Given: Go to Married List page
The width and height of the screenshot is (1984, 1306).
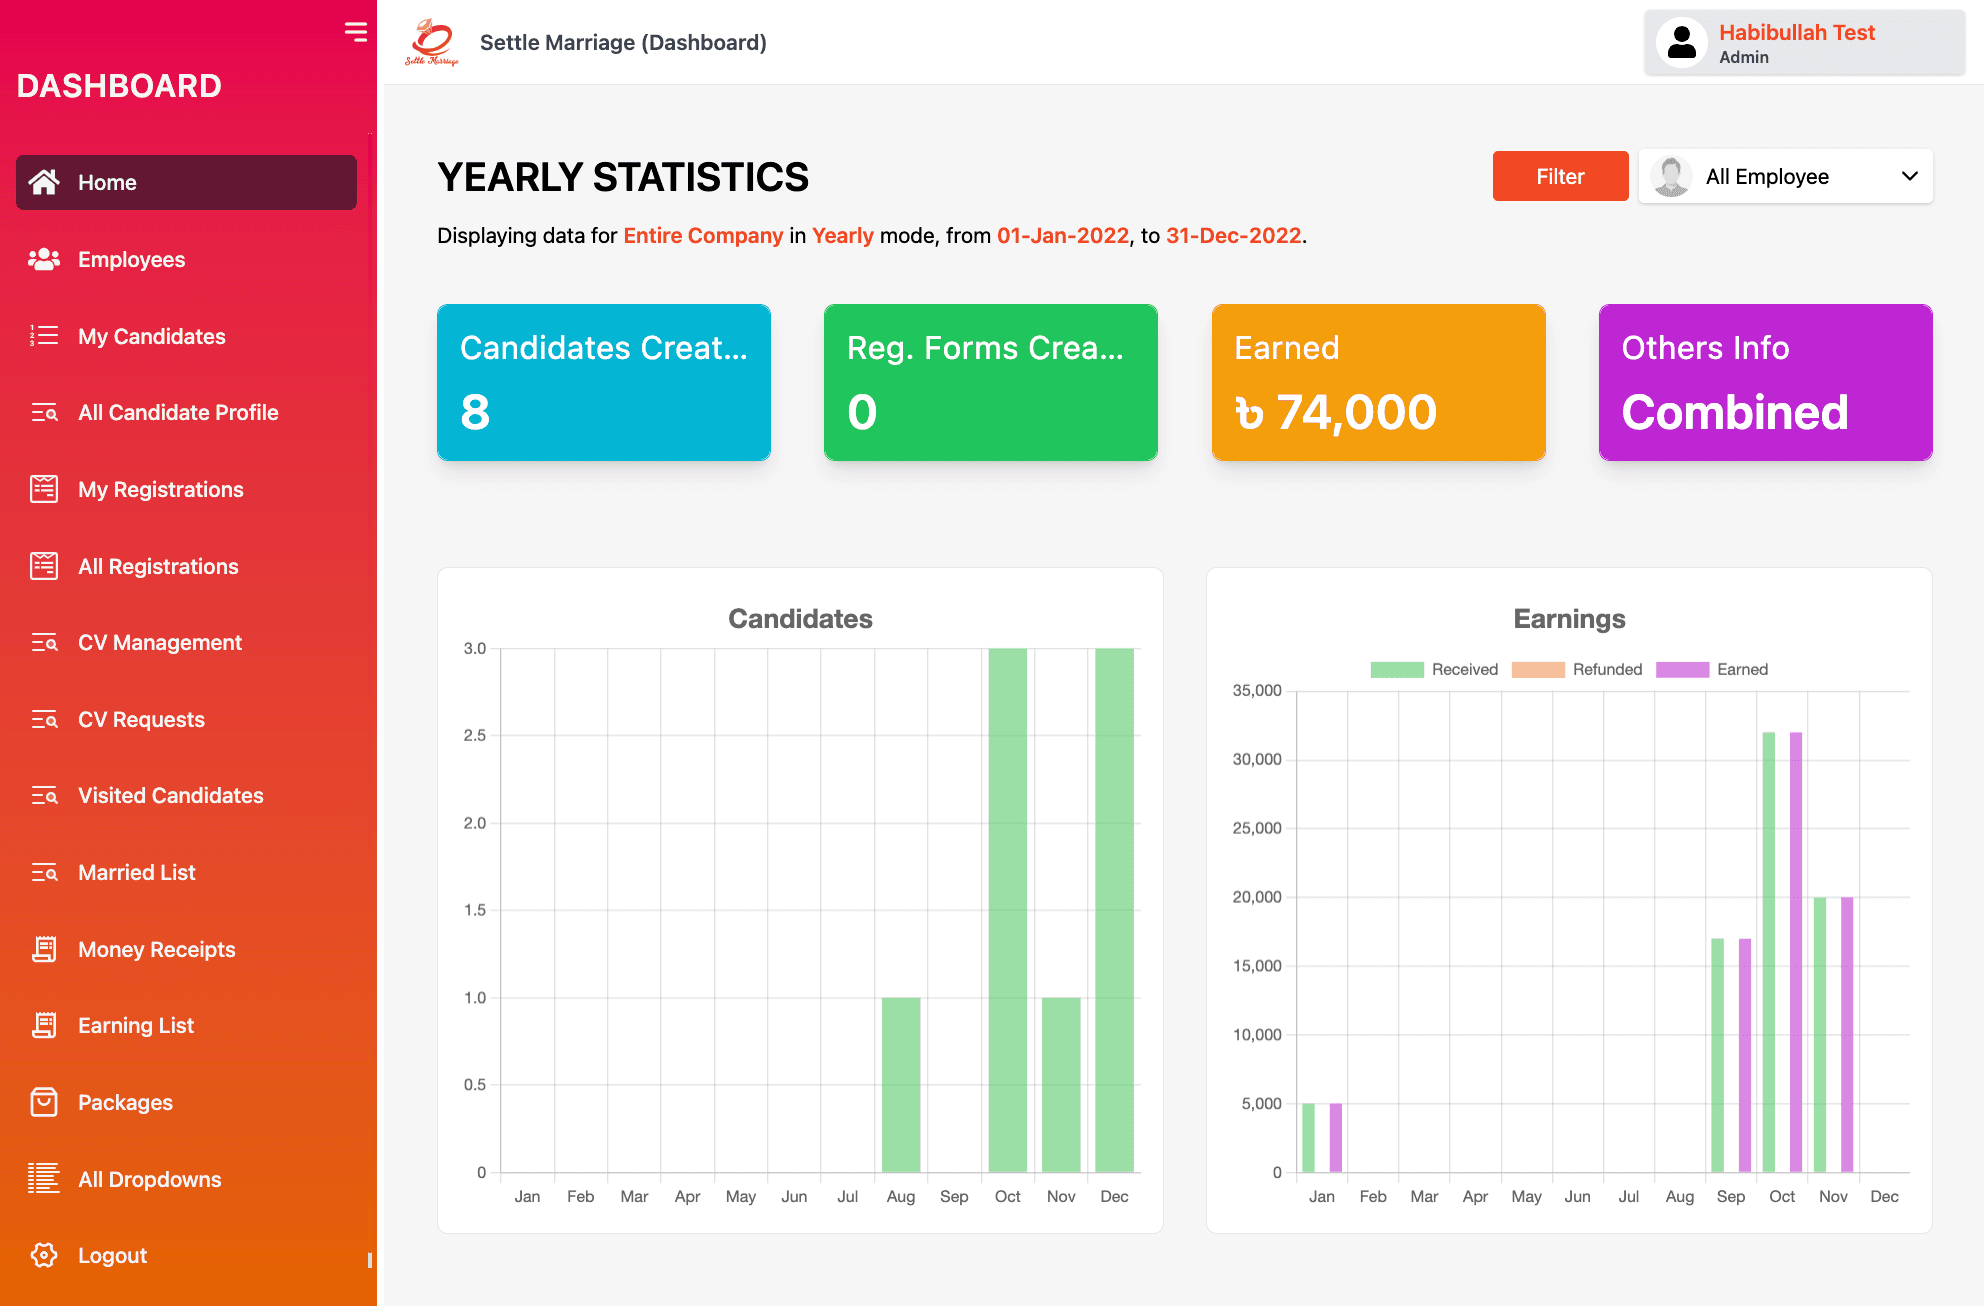Looking at the screenshot, I should click(x=137, y=873).
